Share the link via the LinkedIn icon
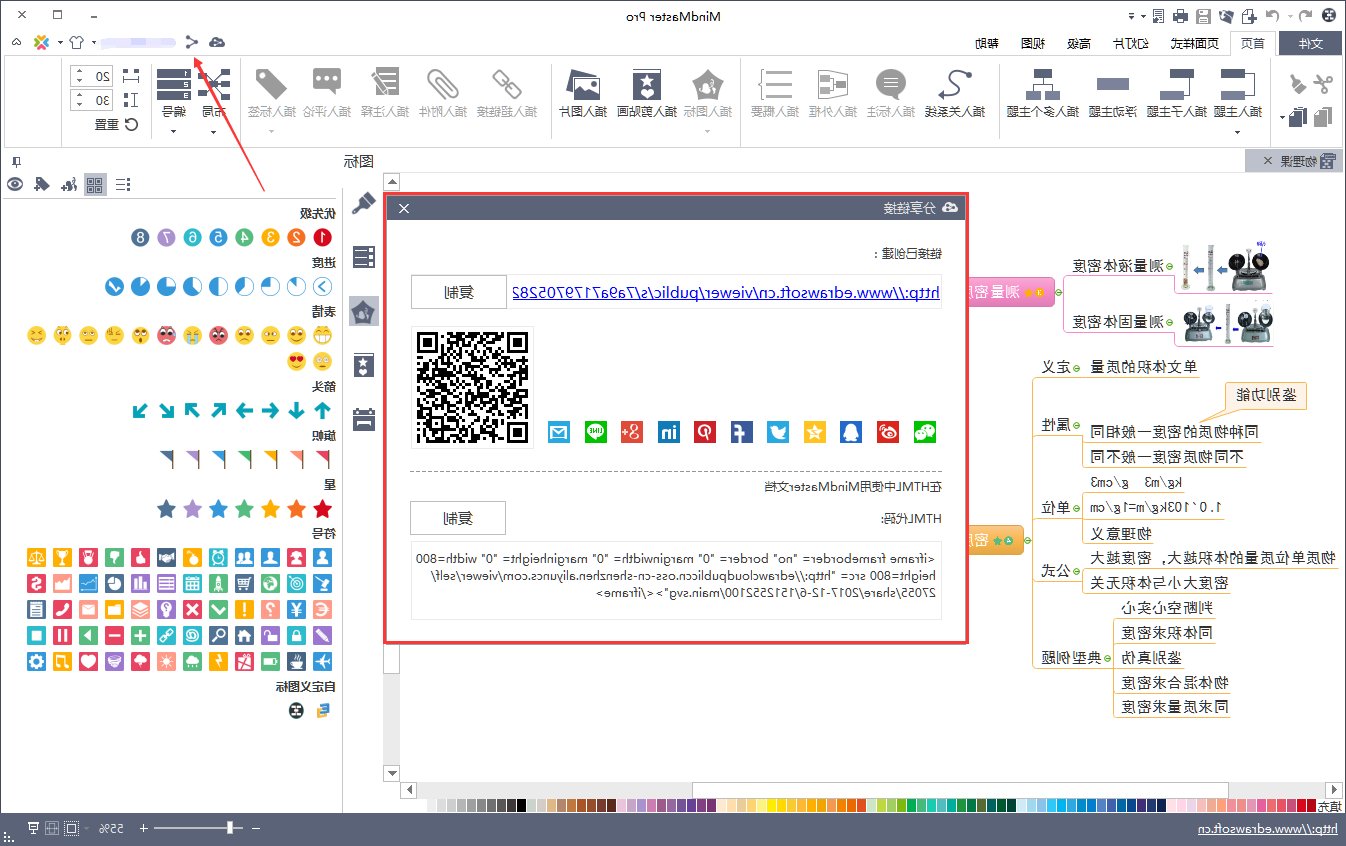Viewport: 1346px width, 846px height. click(668, 432)
